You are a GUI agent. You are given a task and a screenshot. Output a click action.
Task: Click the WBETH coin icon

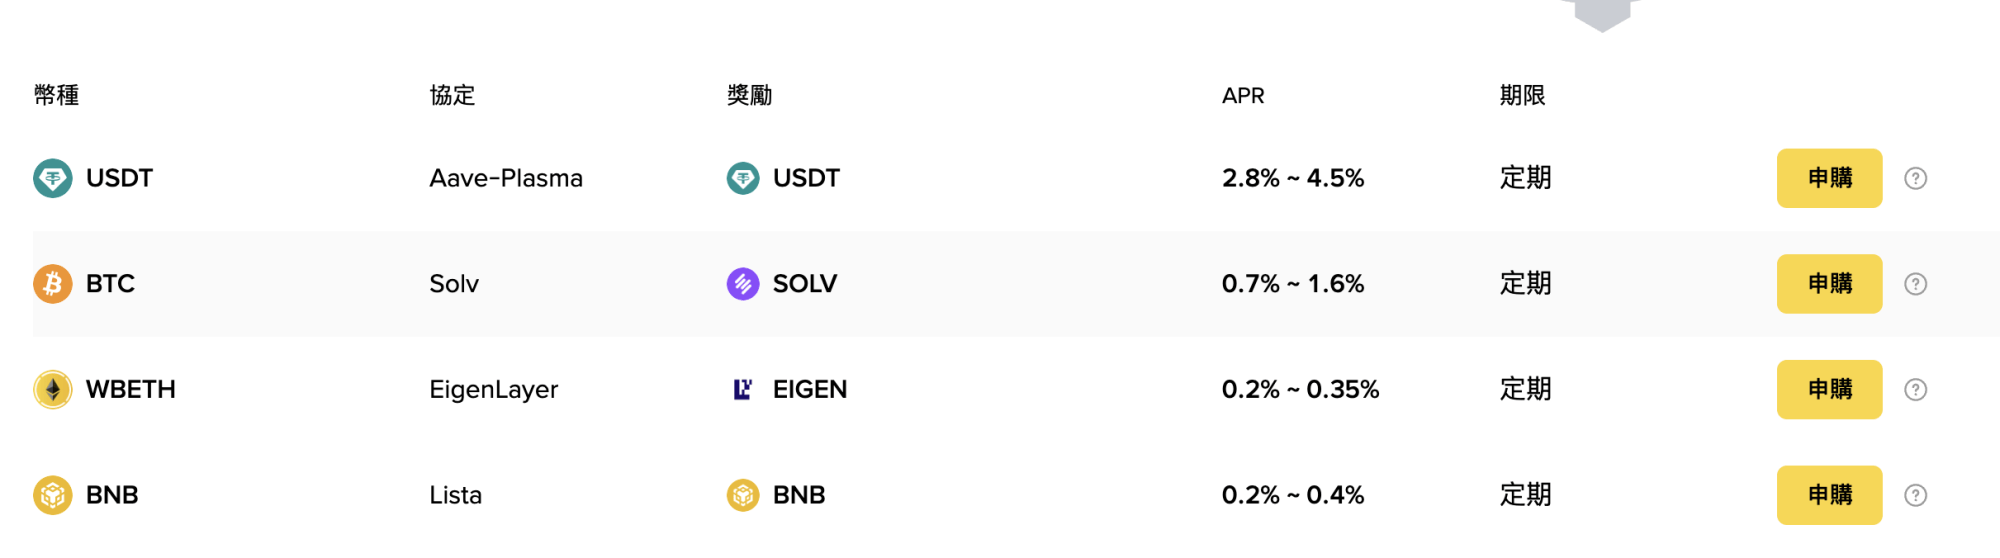[52, 389]
